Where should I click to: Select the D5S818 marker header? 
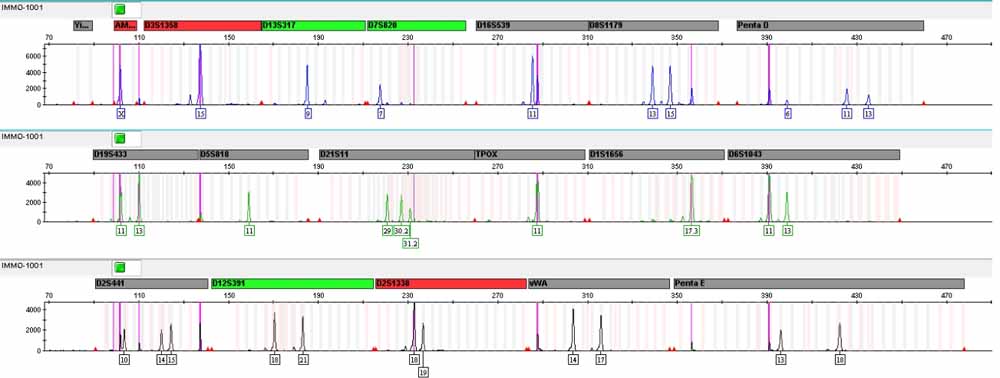click(254, 154)
